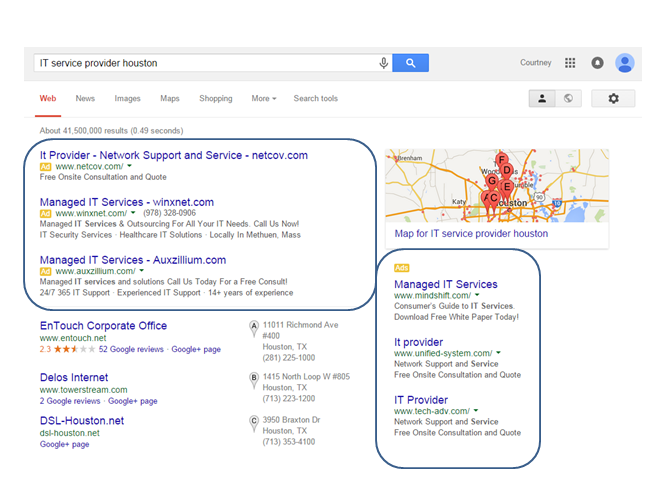Switch to the Shopping tab
The width and height of the screenshot is (668, 493).
click(x=216, y=98)
